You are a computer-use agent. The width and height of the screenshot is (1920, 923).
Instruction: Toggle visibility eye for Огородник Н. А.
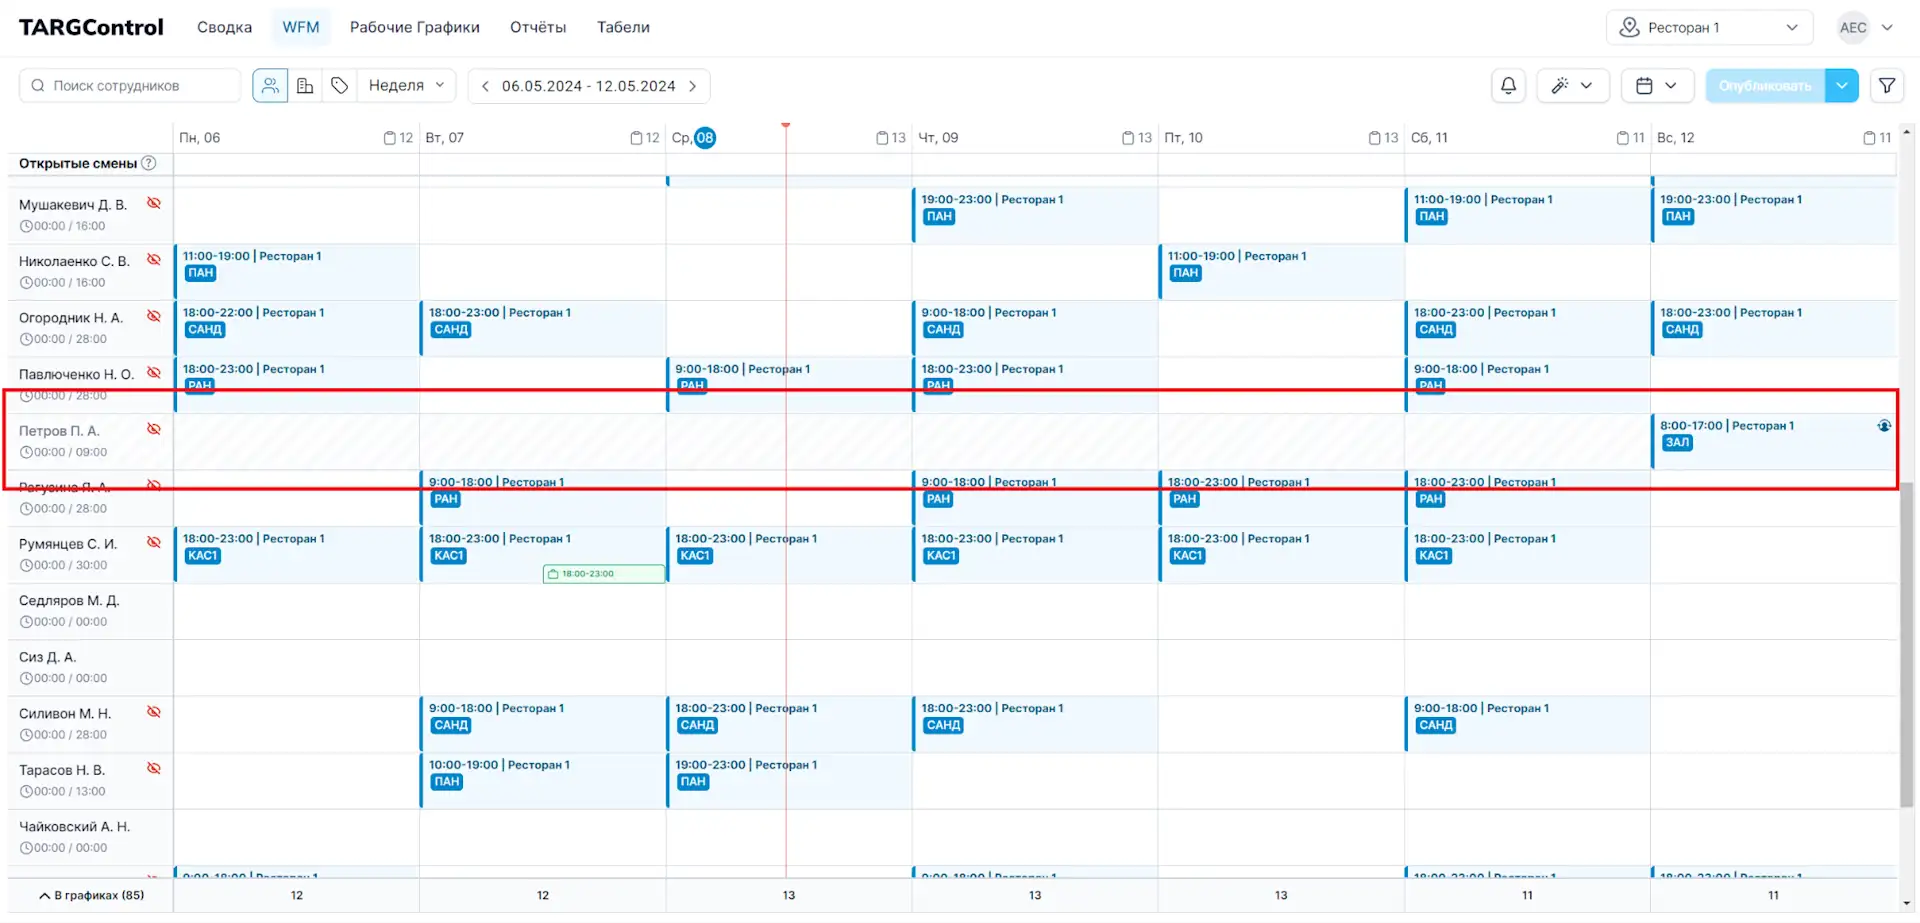point(154,316)
